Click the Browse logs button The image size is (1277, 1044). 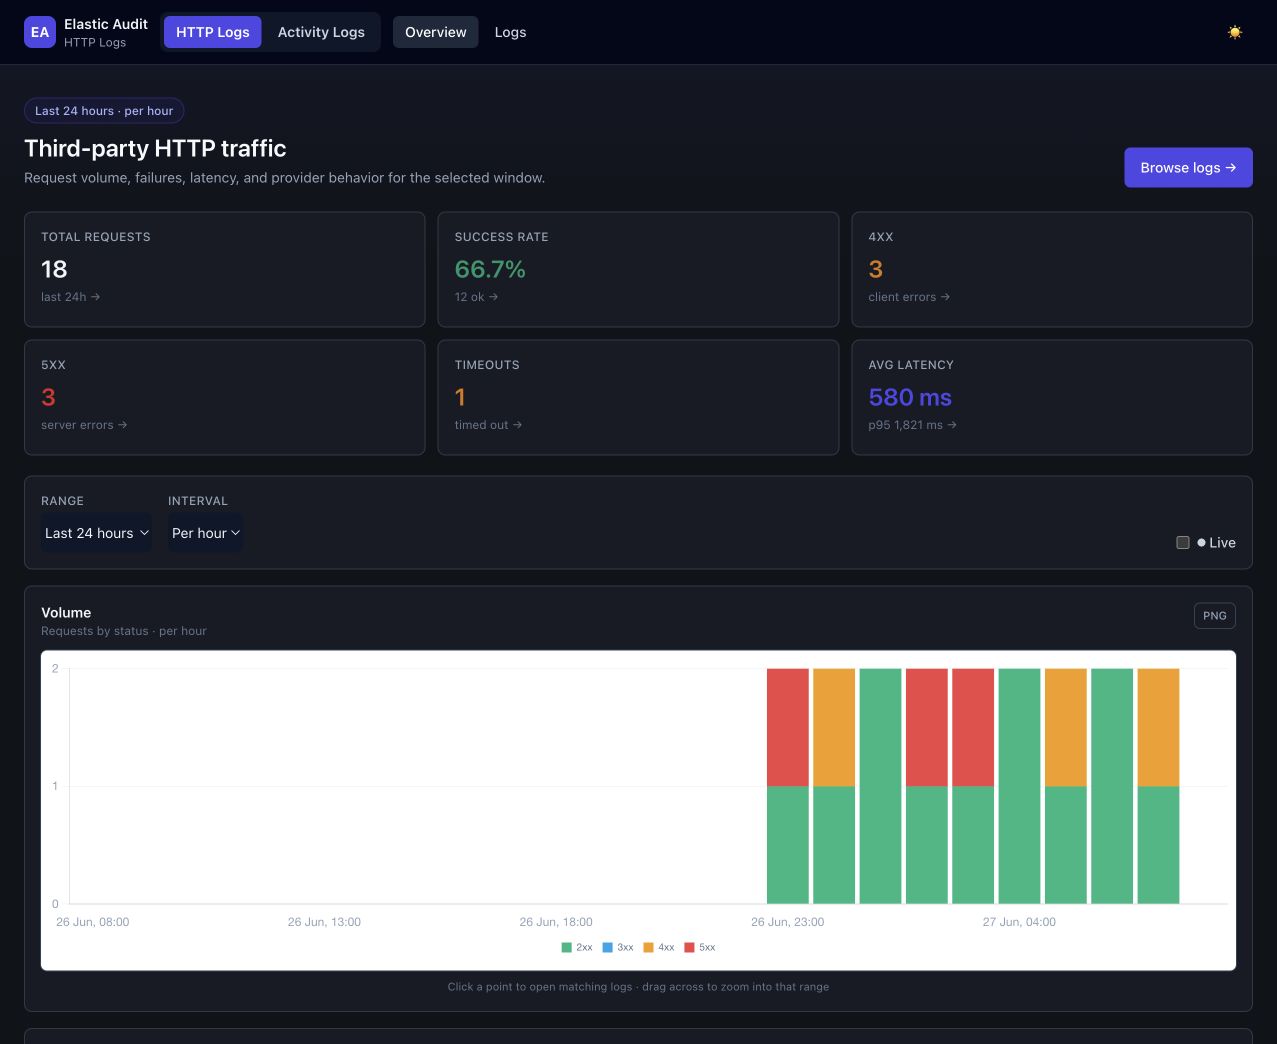coord(1188,168)
